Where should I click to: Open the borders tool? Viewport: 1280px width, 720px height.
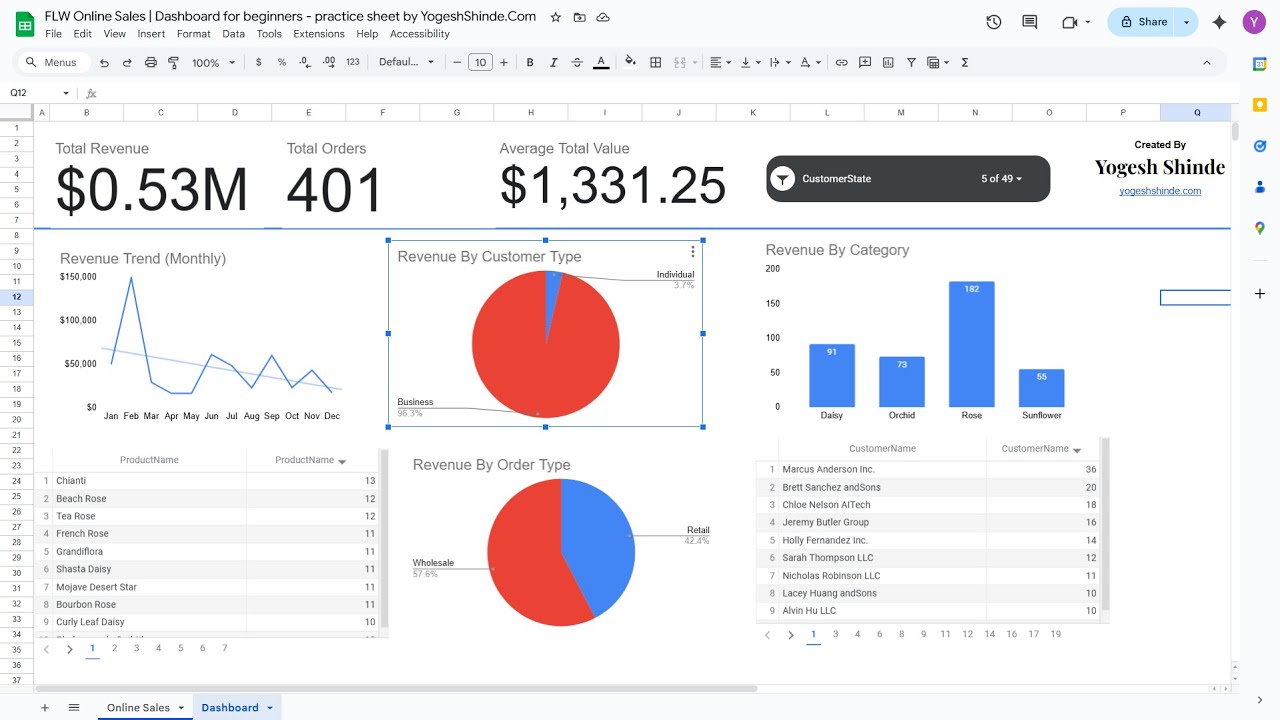[656, 62]
